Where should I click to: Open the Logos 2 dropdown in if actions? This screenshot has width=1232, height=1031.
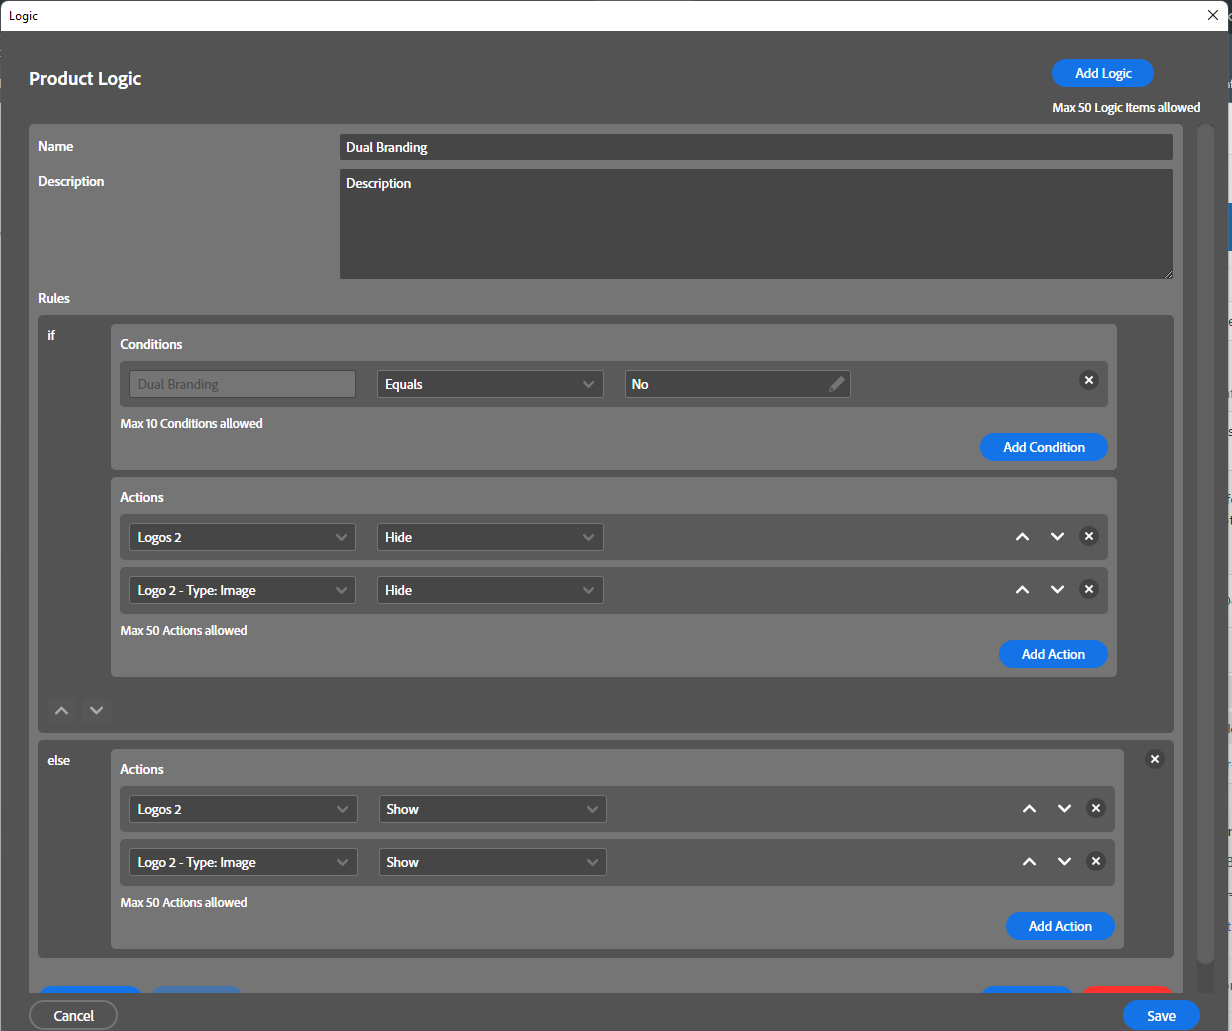(242, 537)
